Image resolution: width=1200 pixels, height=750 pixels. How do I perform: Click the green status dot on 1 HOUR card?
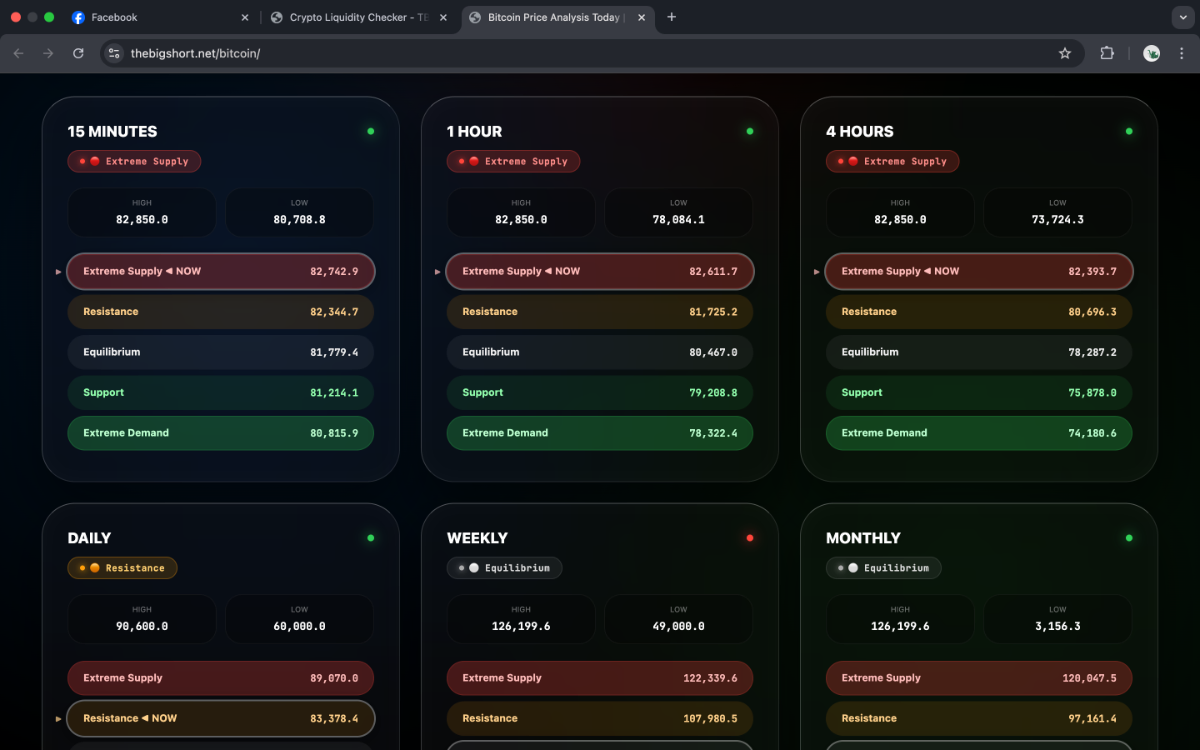click(750, 131)
